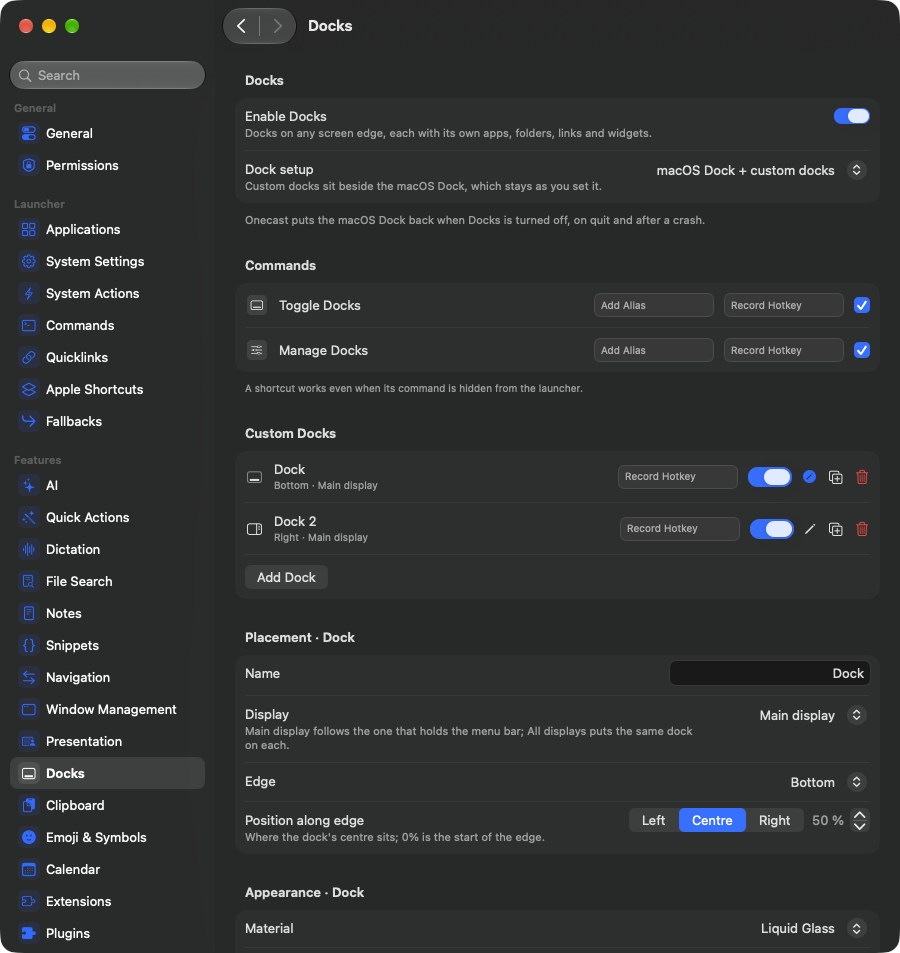Turn off the Enable Docks switch
Viewport: 900px width, 953px height.
point(851,116)
